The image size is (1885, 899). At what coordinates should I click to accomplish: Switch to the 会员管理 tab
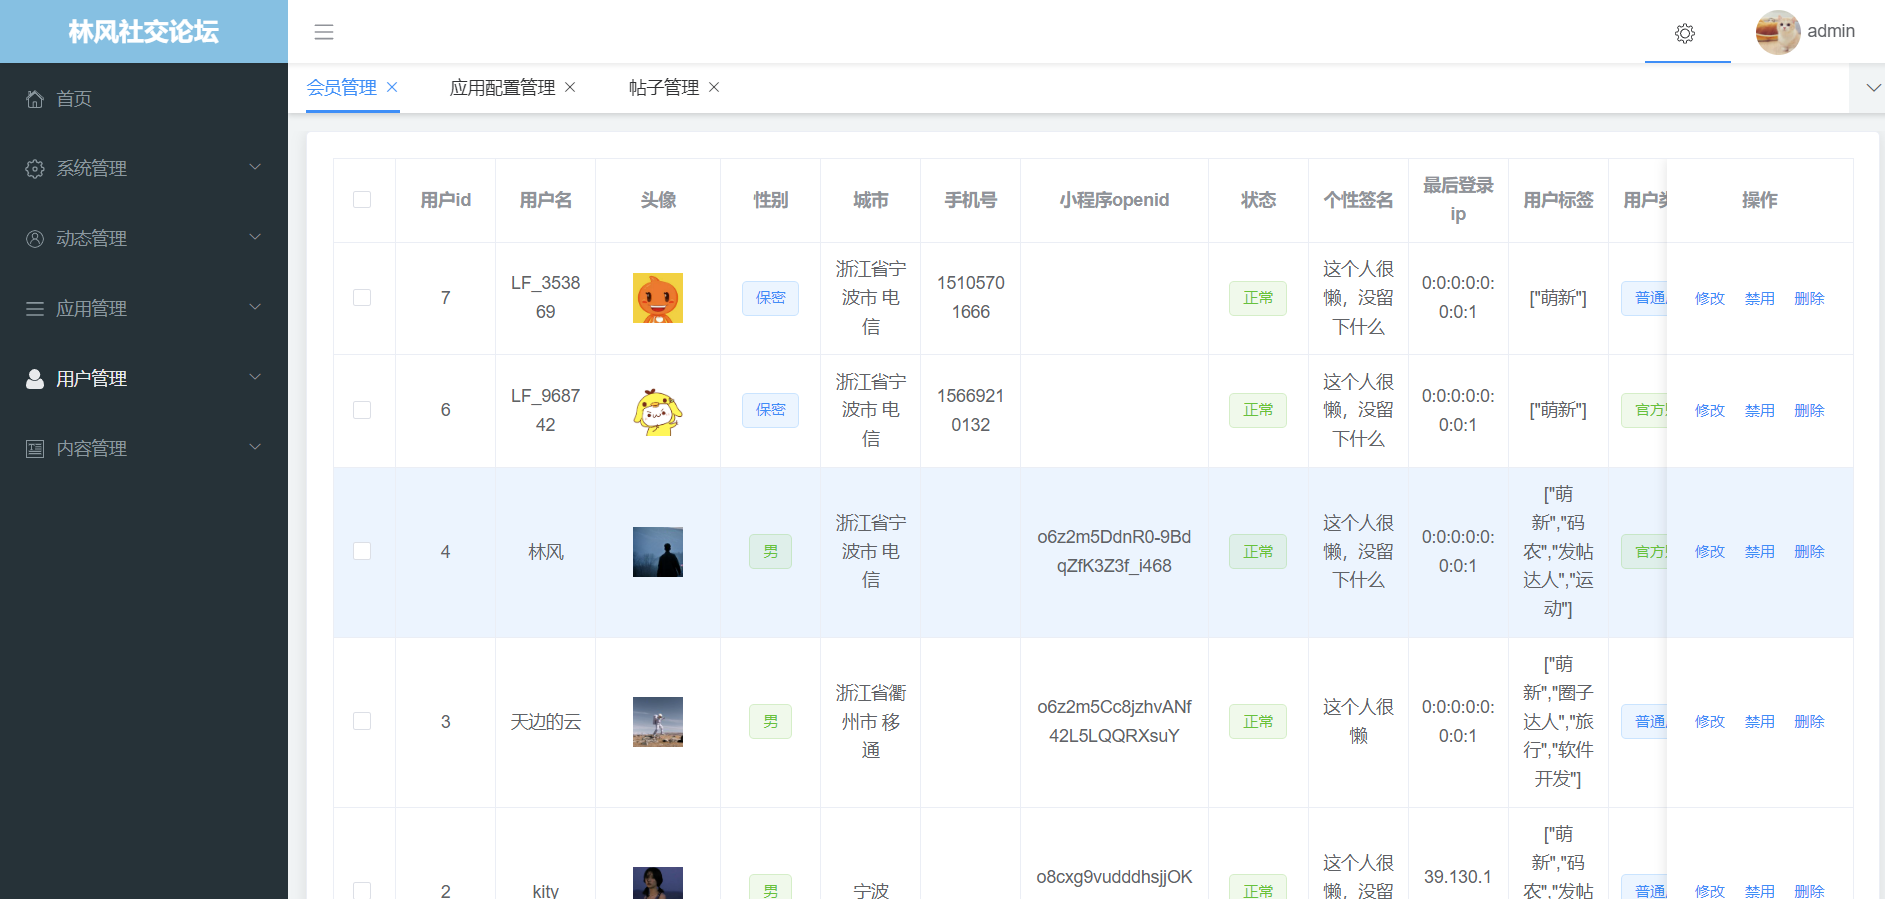pyautogui.click(x=342, y=88)
